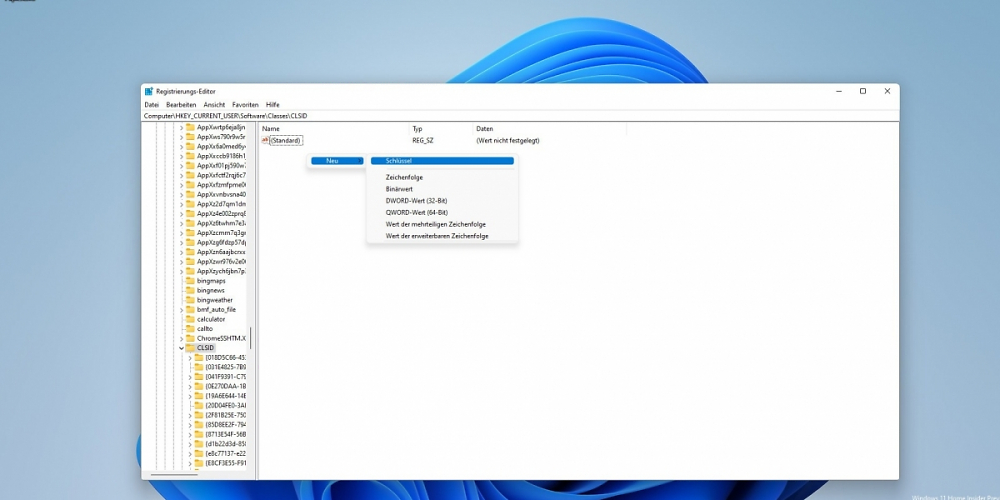Click the REG_SZ type cell
Viewport: 1000px width, 500px height.
click(423, 140)
